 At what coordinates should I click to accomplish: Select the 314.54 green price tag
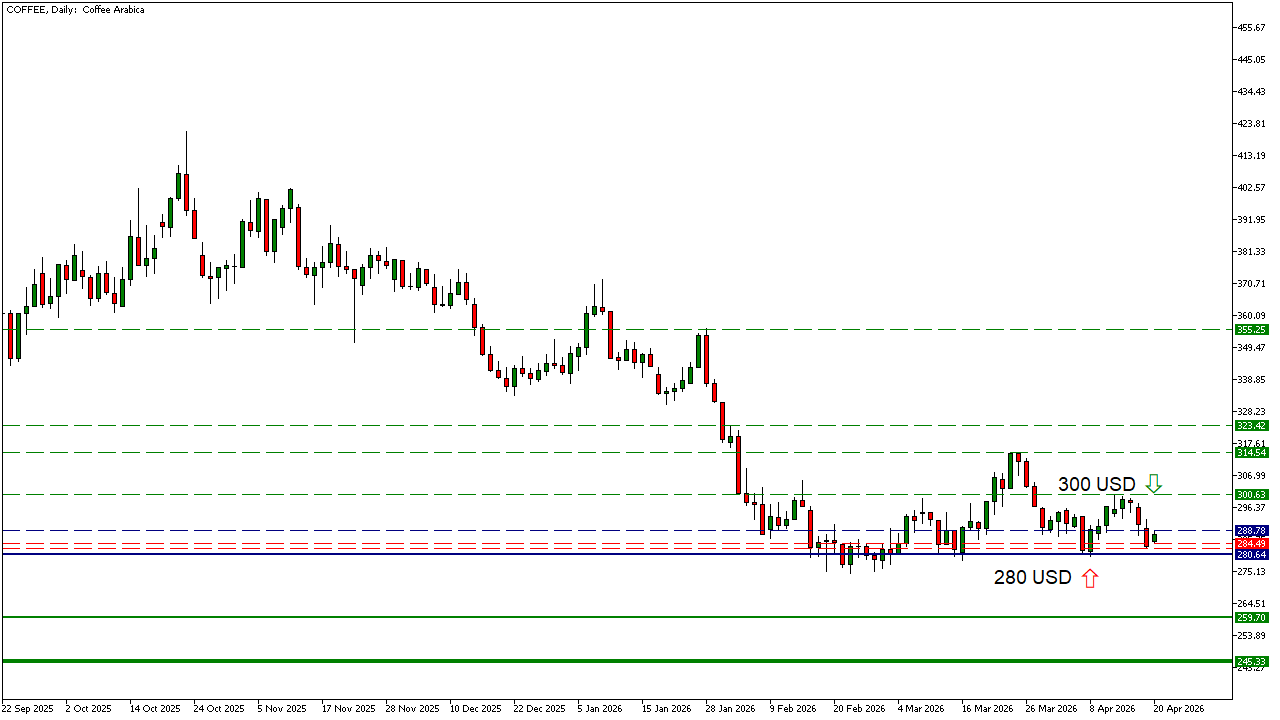tap(1251, 452)
